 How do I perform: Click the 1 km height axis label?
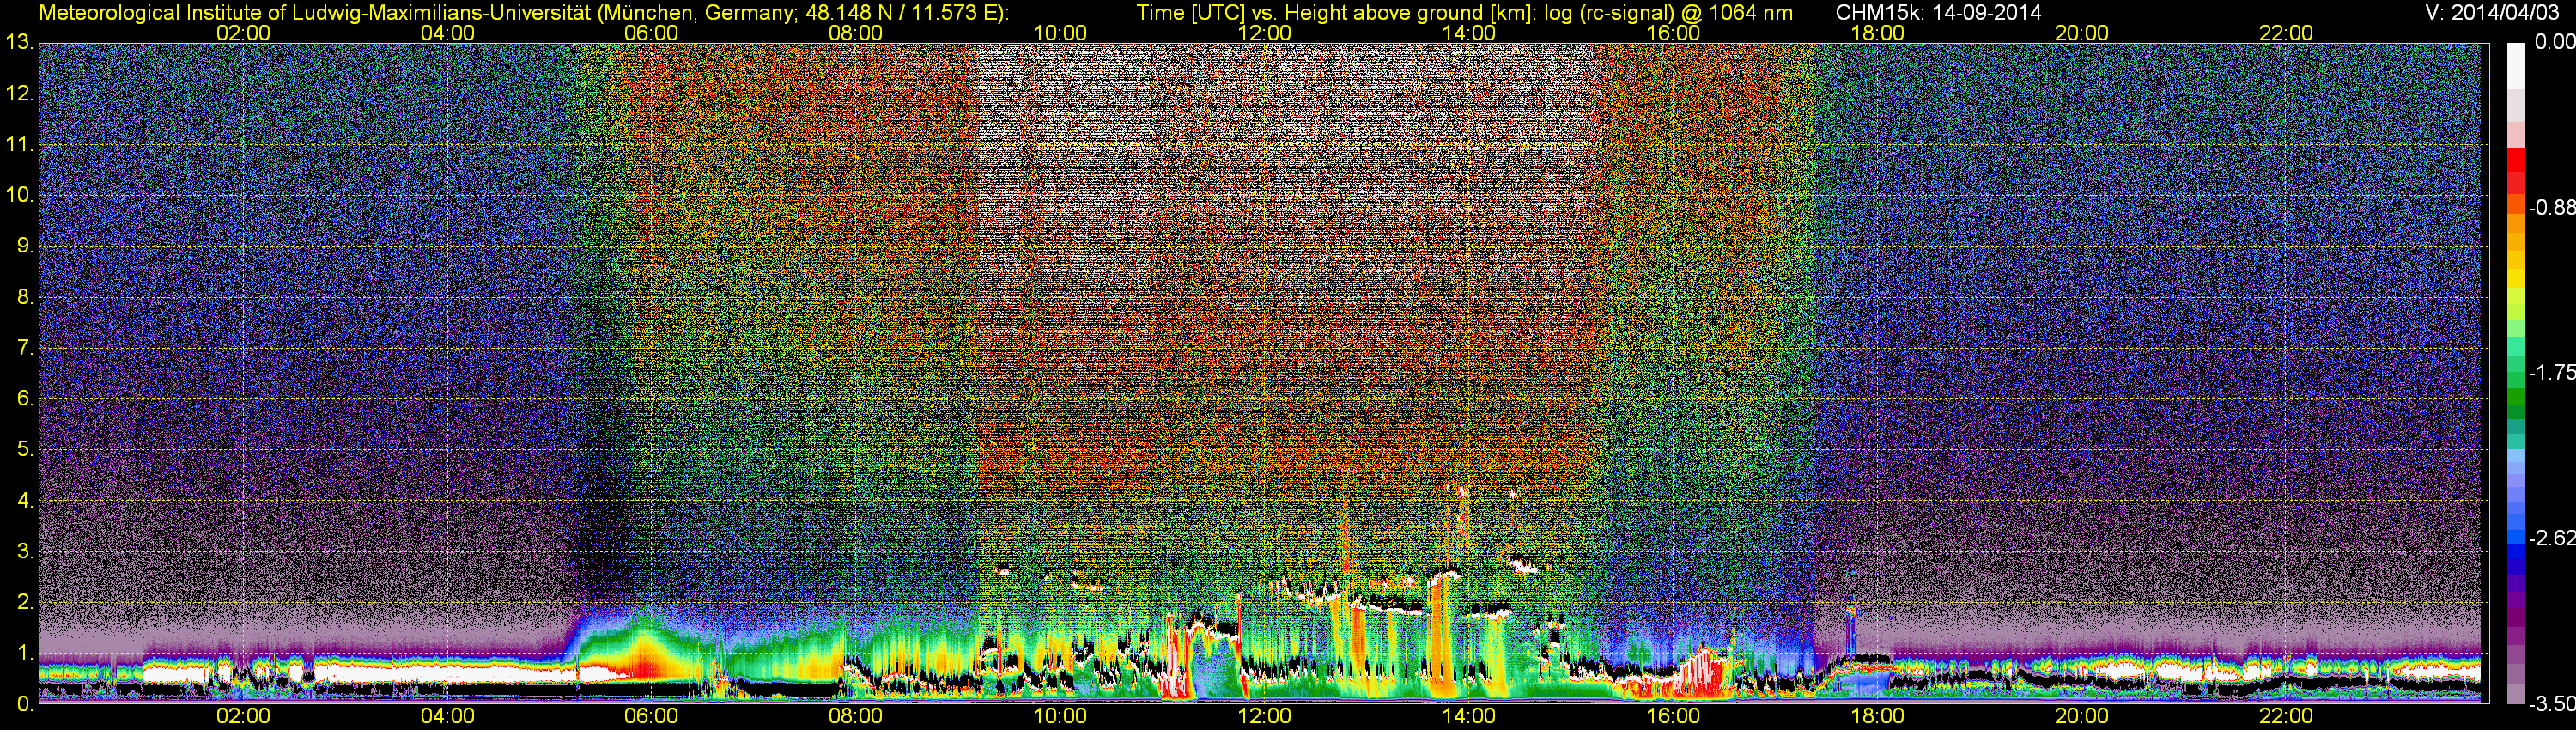click(24, 653)
